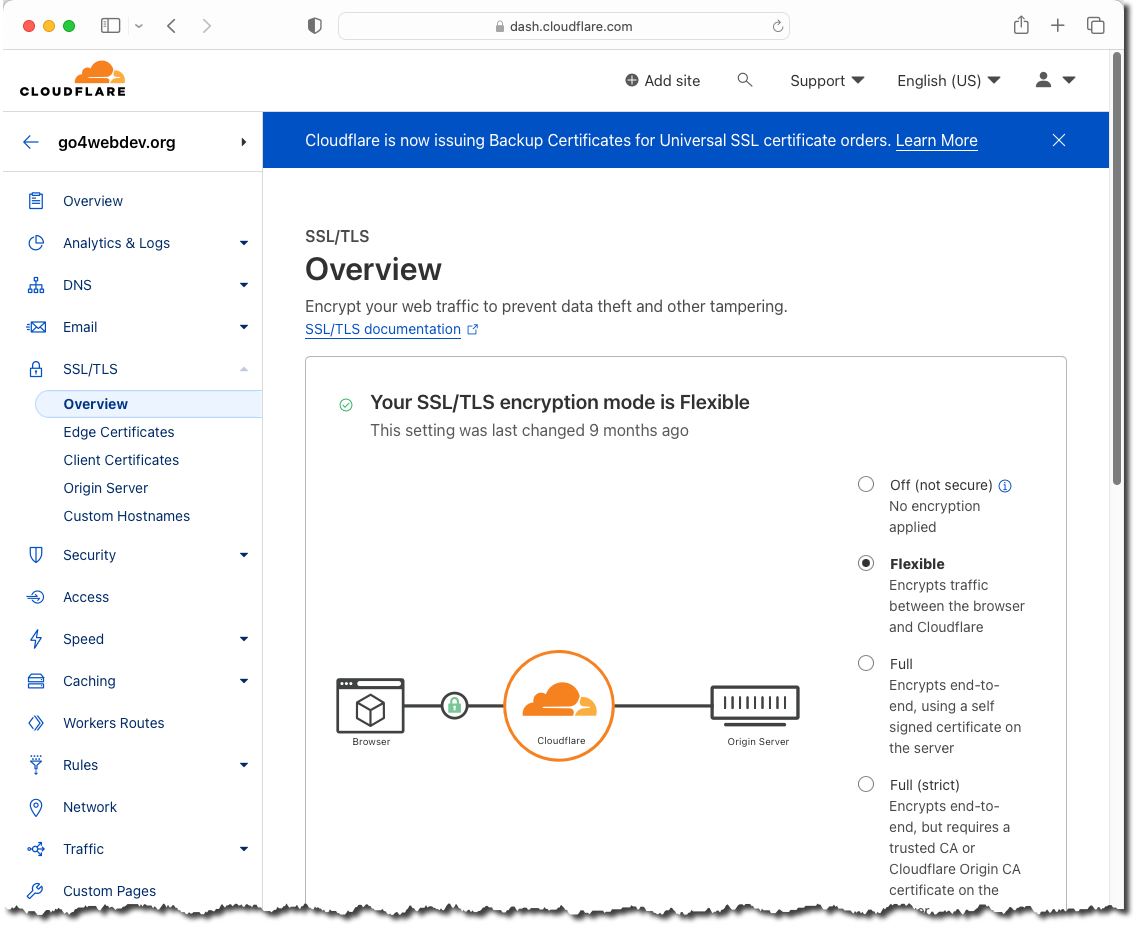This screenshot has height=949, width=1136.
Task: Click the Network text in sidebar
Action: click(x=90, y=807)
